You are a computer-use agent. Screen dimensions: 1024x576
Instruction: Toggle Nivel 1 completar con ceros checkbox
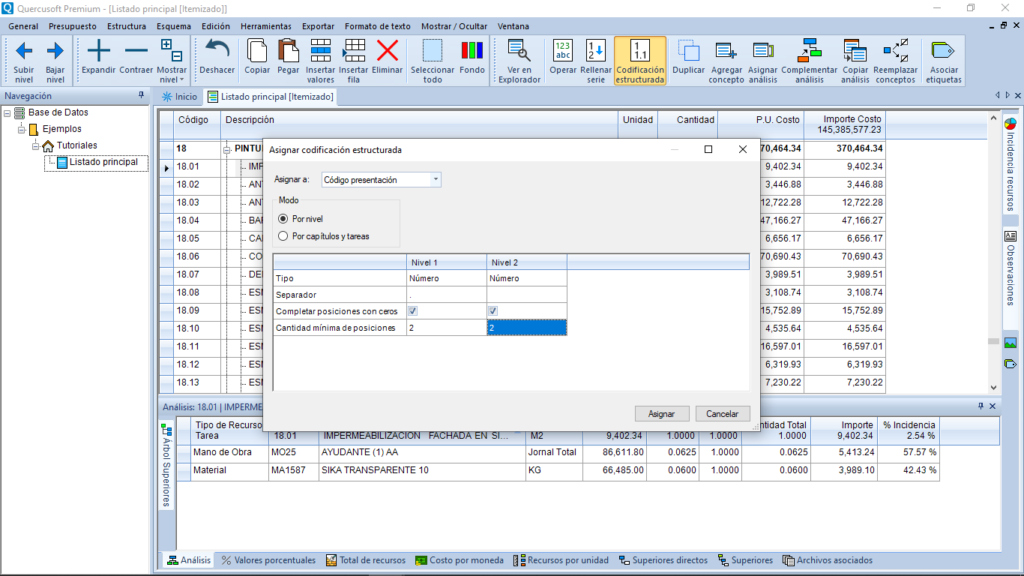tap(413, 311)
